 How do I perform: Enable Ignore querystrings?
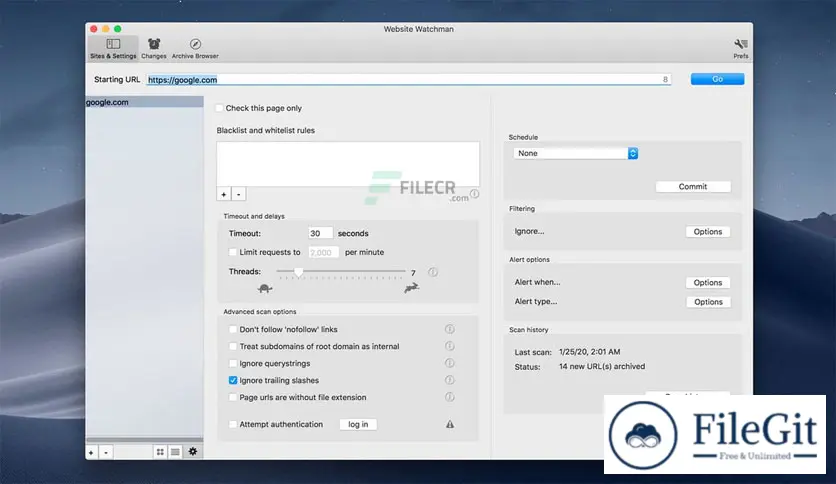click(232, 364)
